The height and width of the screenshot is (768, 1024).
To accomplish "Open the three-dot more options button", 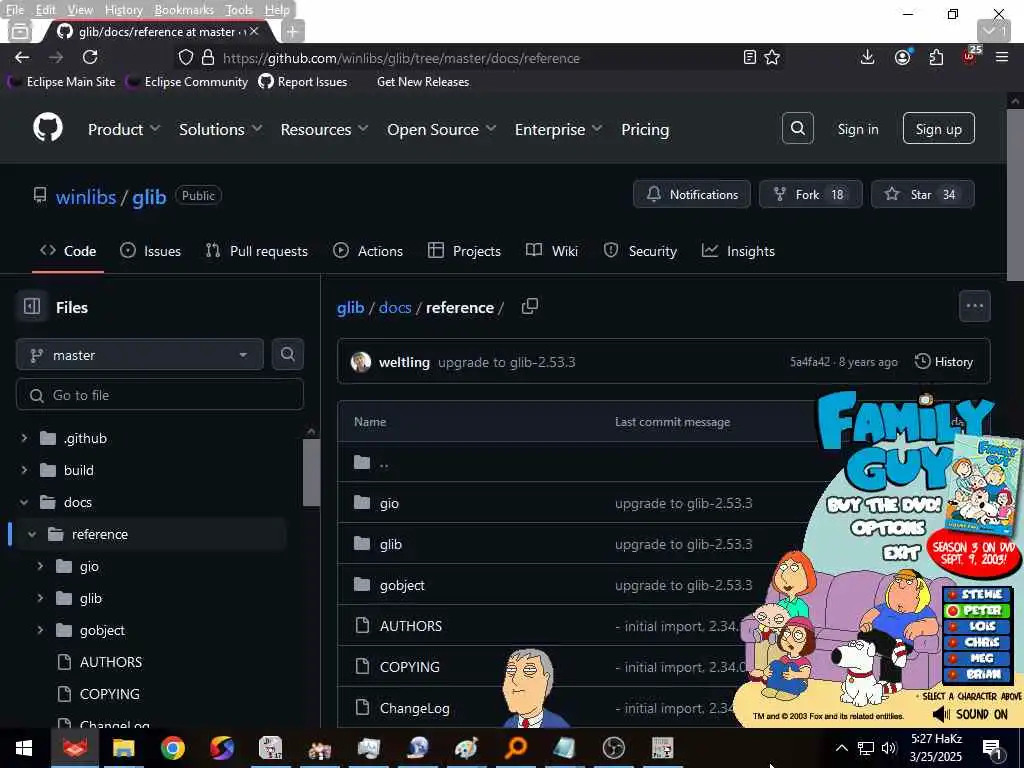I will 974,306.
